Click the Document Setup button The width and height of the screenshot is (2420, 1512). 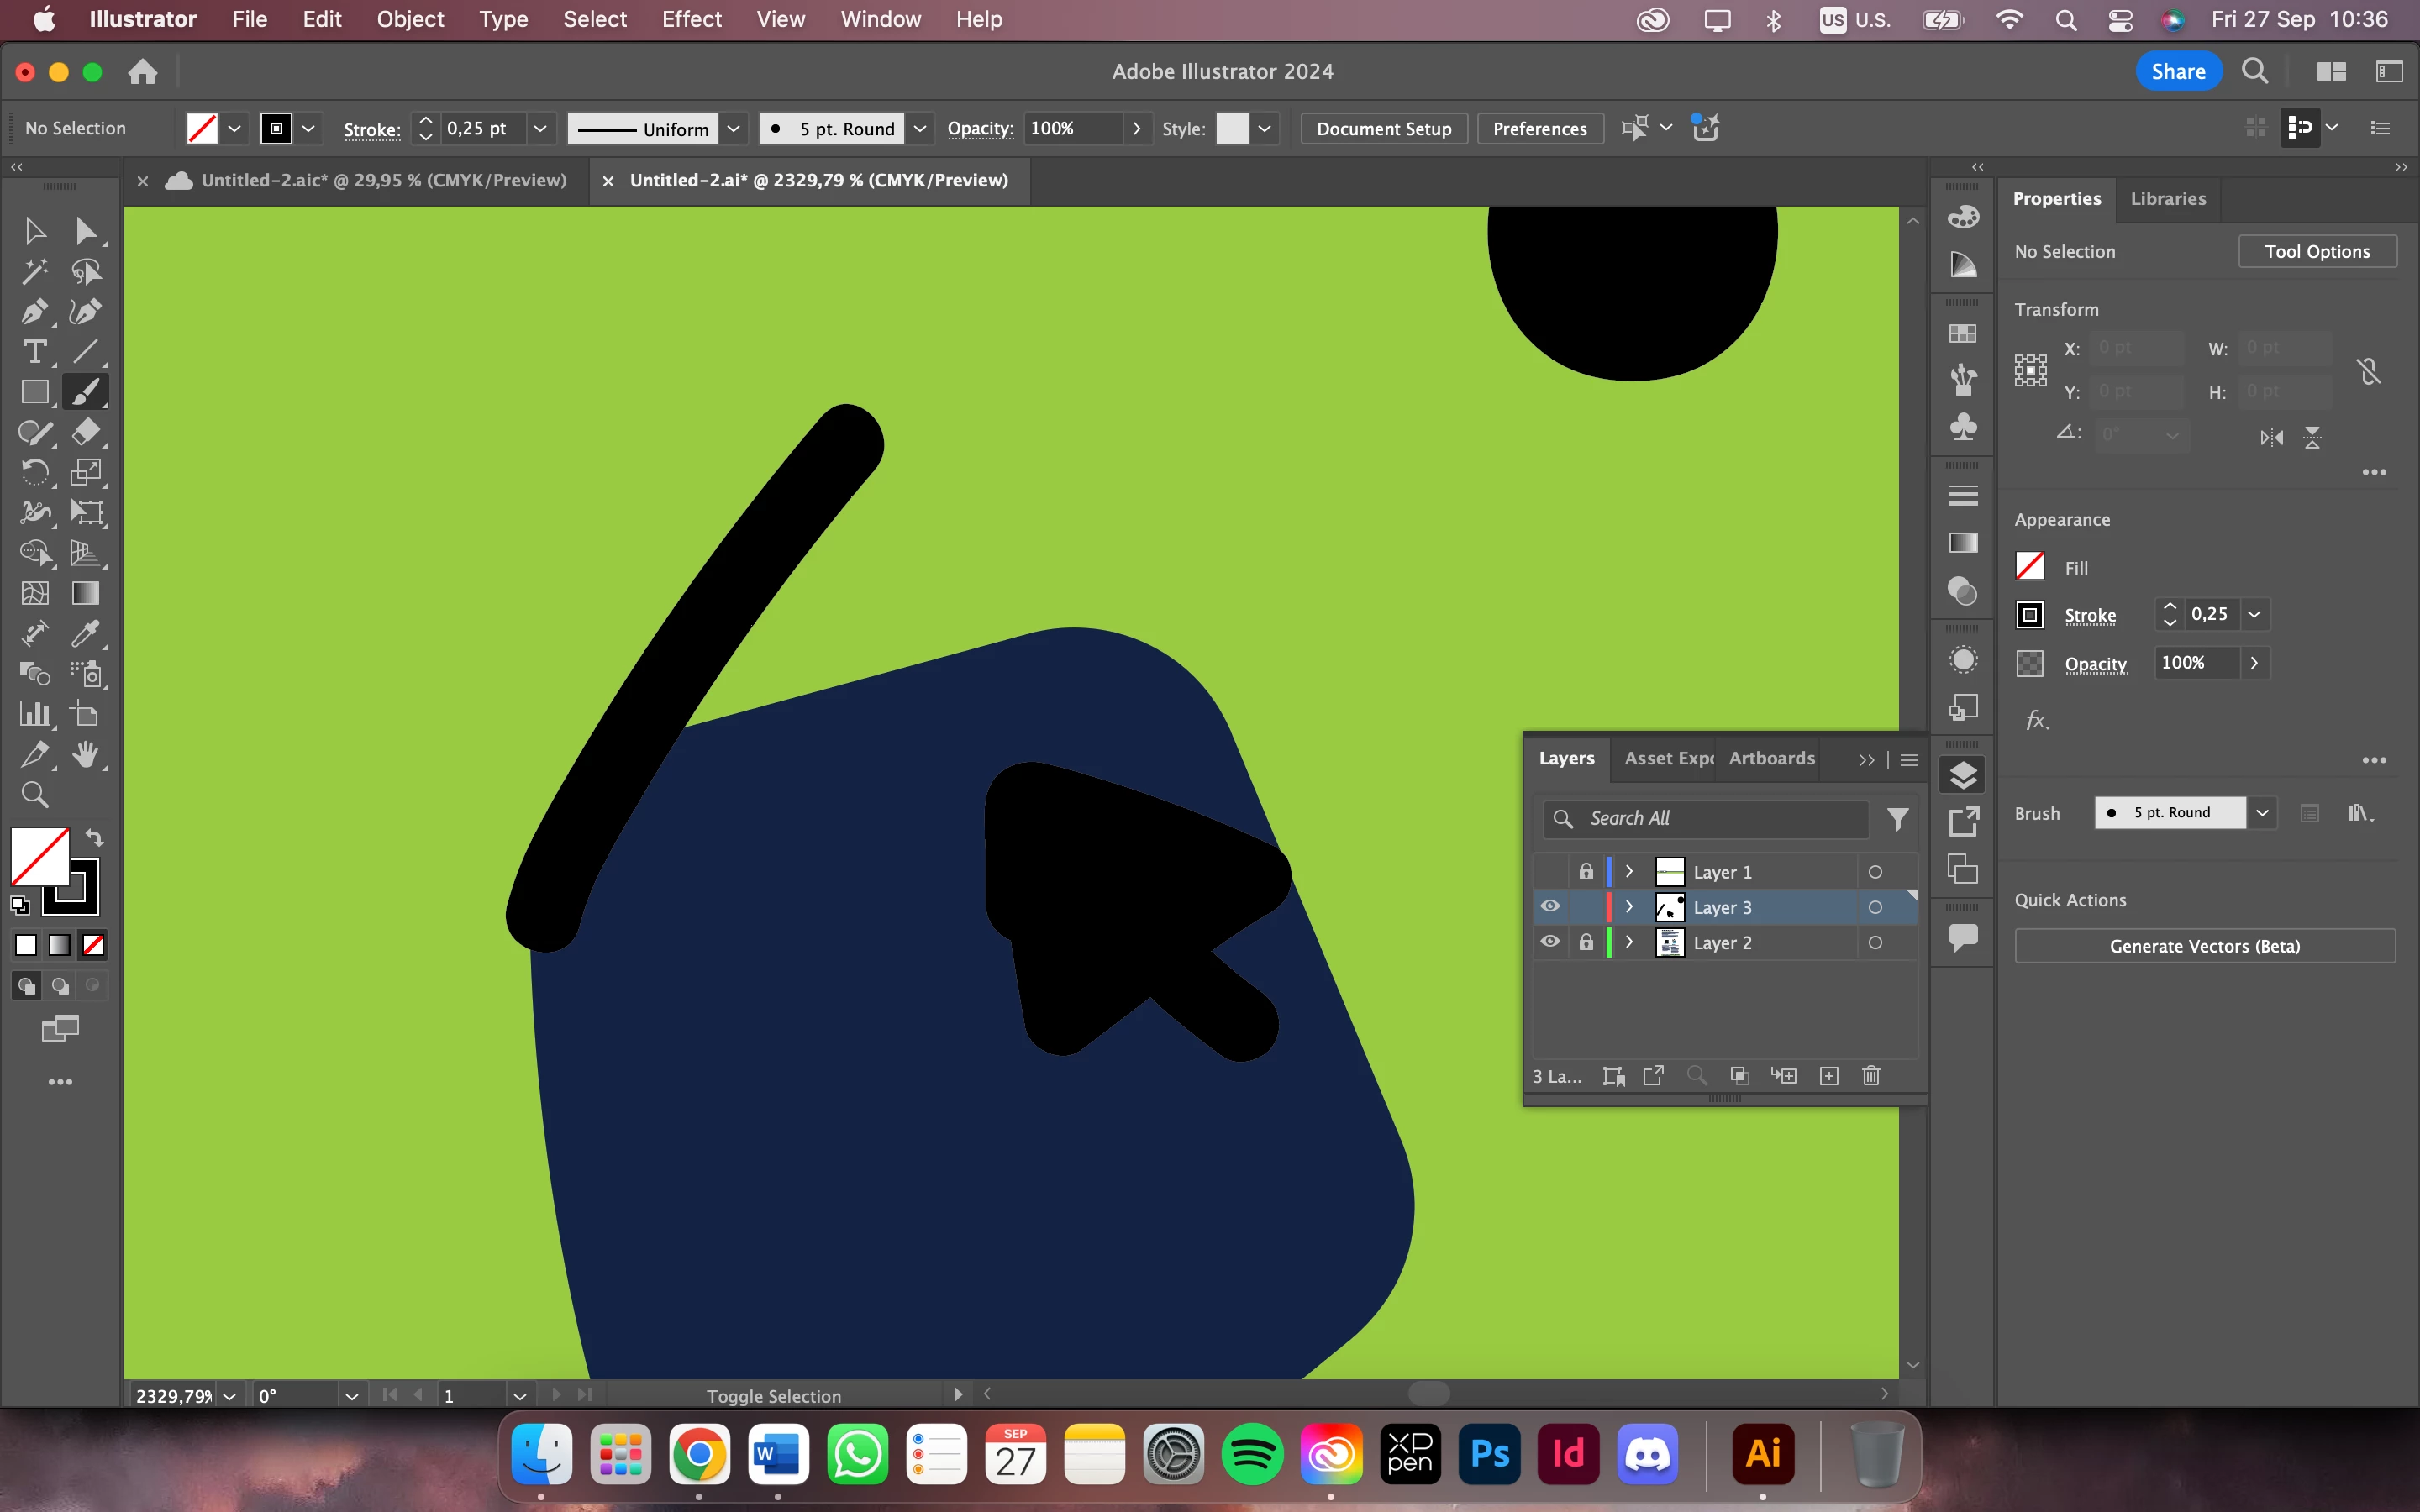pyautogui.click(x=1383, y=128)
